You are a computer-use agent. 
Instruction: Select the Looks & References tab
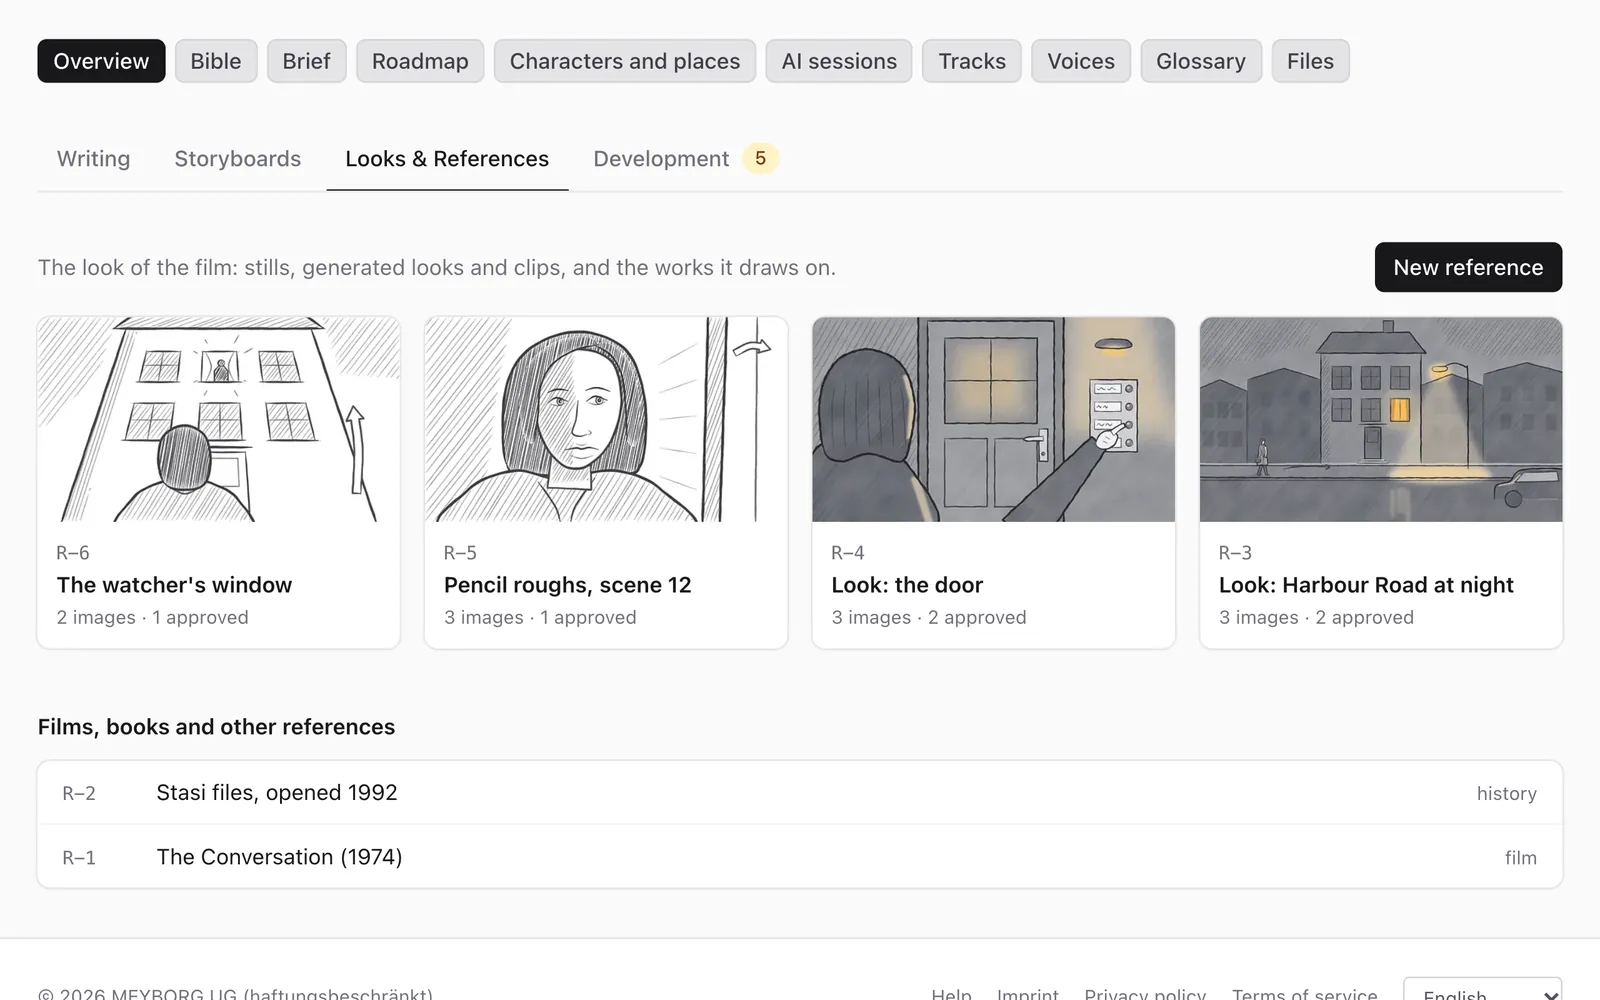[x=447, y=159]
